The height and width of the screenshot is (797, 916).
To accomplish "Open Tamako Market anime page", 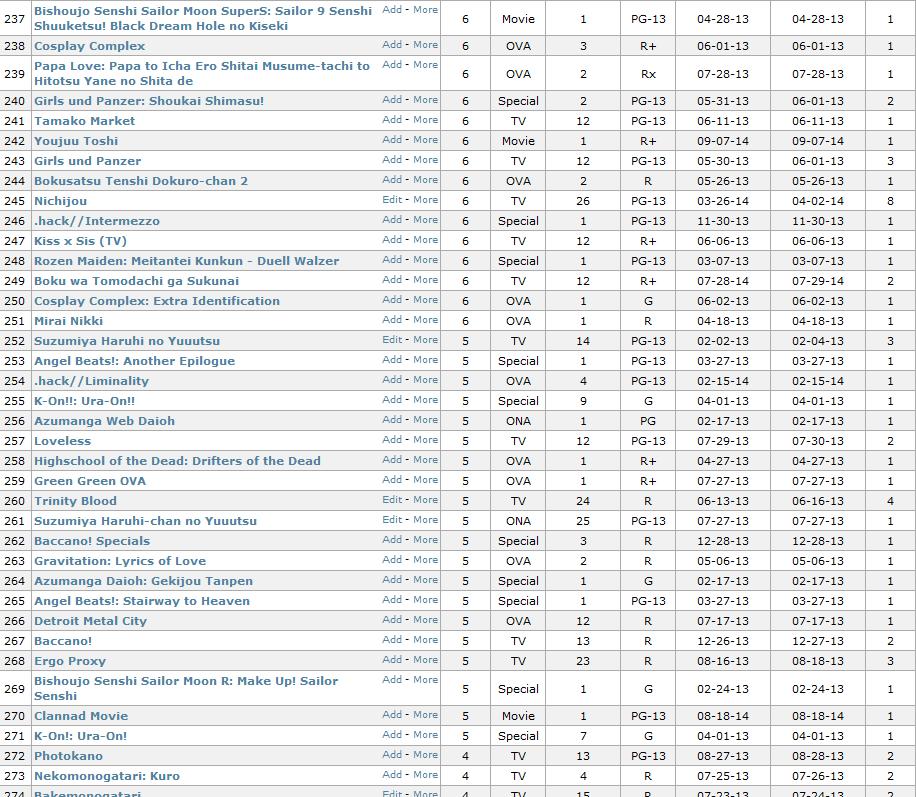I will 84,121.
